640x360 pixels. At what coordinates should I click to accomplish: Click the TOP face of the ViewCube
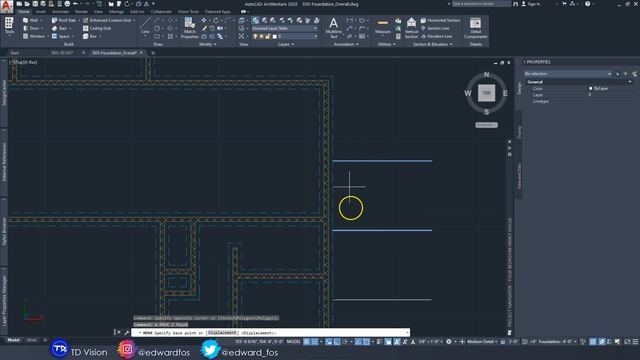(x=487, y=93)
